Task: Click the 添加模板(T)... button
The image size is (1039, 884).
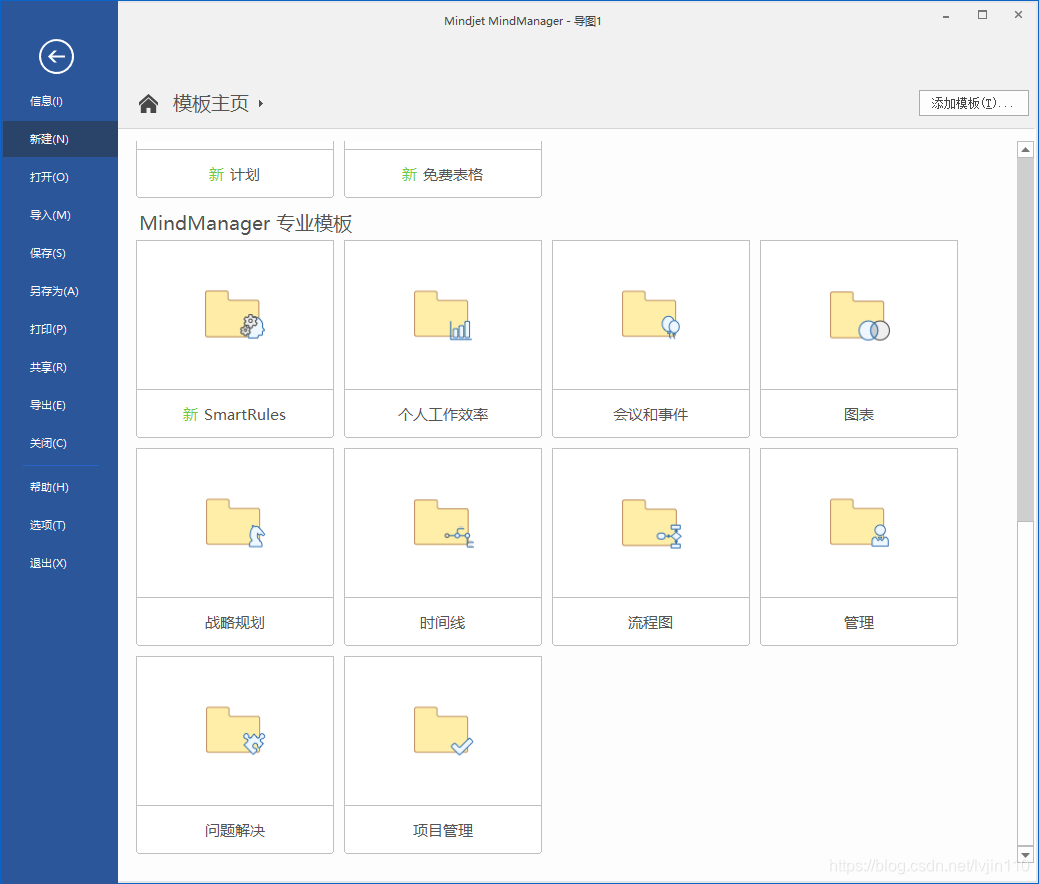Action: (973, 103)
